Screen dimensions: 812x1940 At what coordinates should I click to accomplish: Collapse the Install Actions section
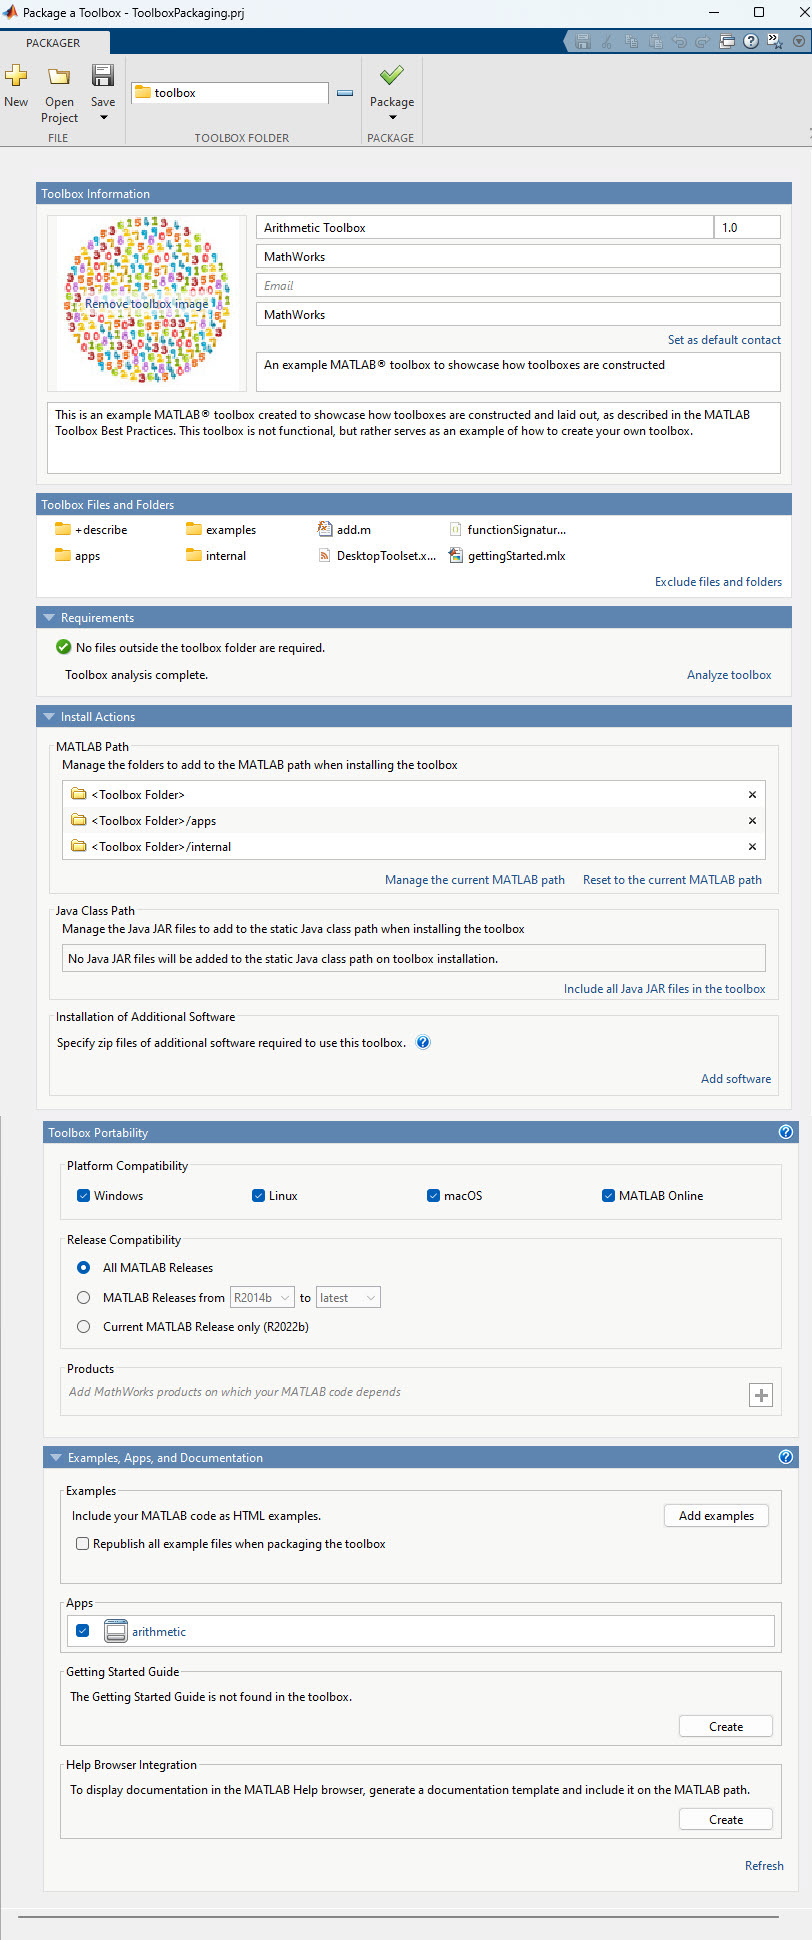tap(49, 716)
